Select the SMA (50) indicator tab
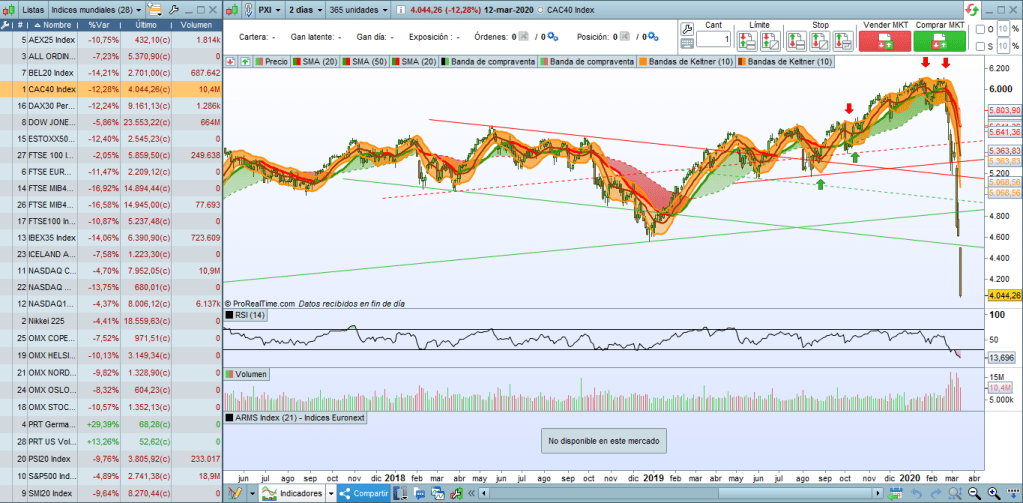 click(x=366, y=62)
